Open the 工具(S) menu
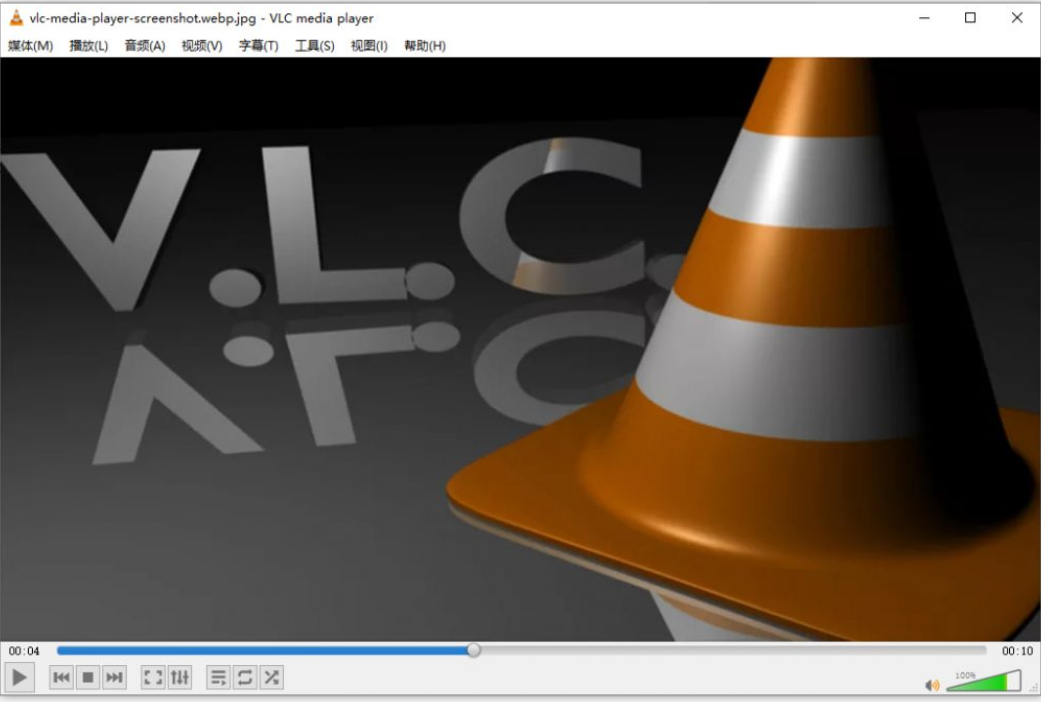 tap(315, 46)
